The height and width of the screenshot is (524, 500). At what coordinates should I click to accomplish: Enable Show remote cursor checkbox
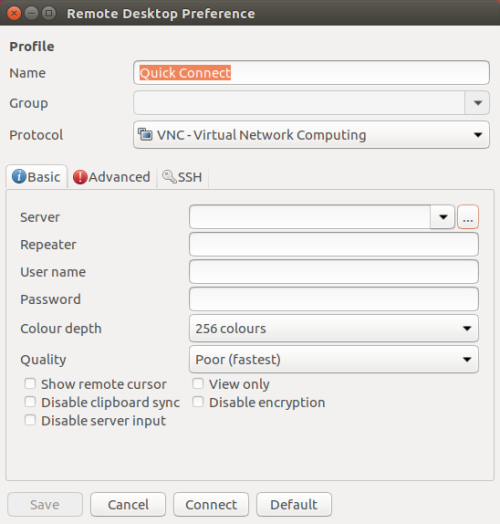point(30,383)
